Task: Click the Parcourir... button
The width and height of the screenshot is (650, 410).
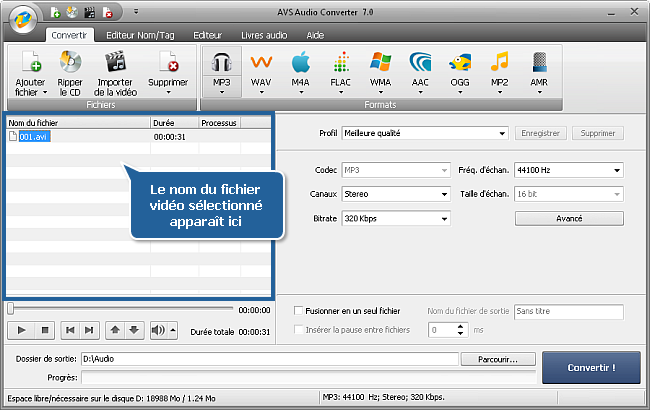Action: click(x=499, y=358)
